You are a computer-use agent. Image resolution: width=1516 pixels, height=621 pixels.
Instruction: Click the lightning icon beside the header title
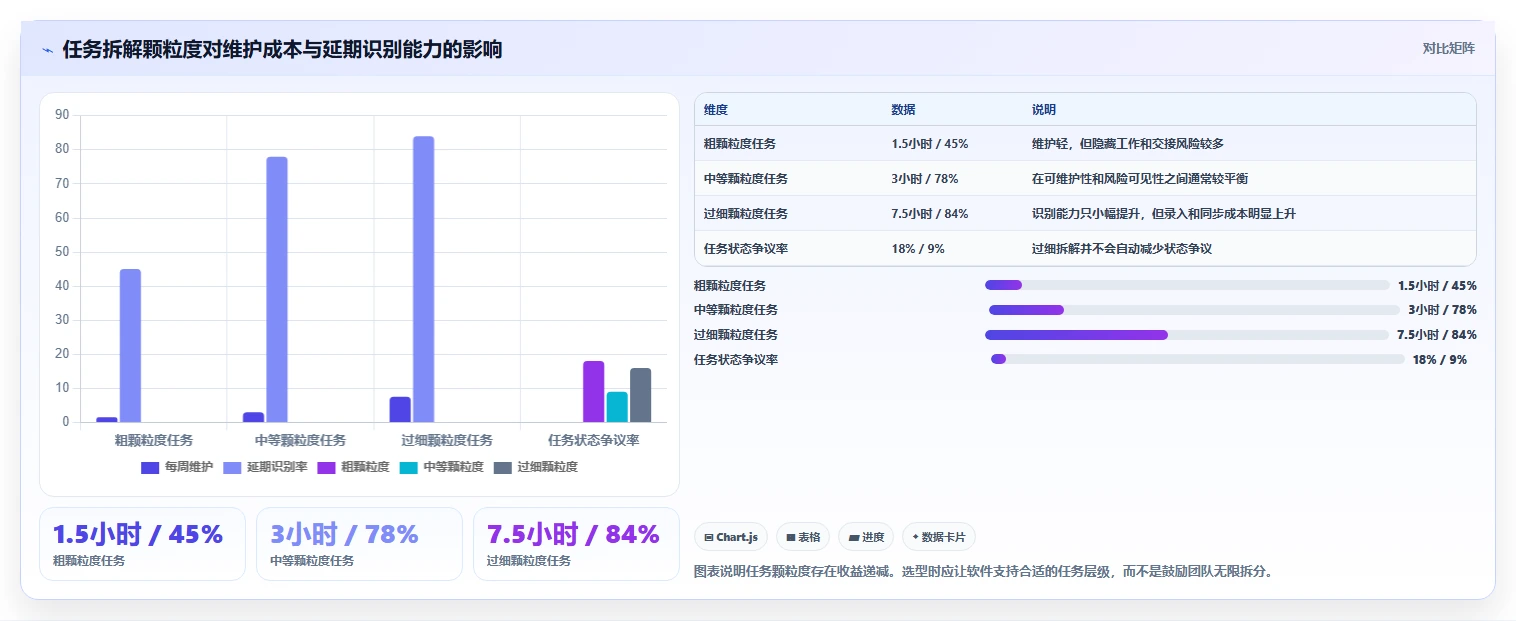(x=47, y=50)
